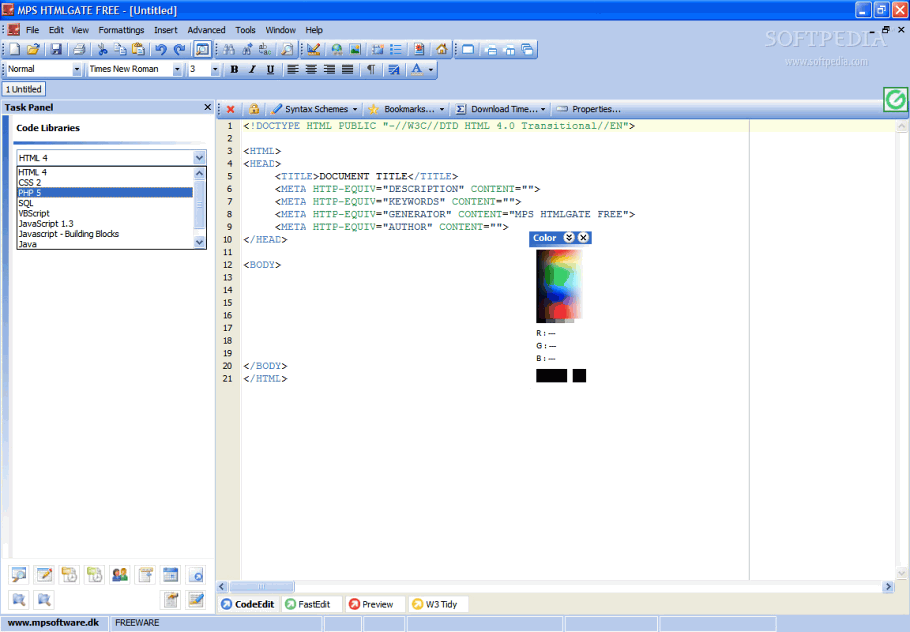The width and height of the screenshot is (910, 632).
Task: Open a file with the folder icon
Action: click(x=33, y=49)
